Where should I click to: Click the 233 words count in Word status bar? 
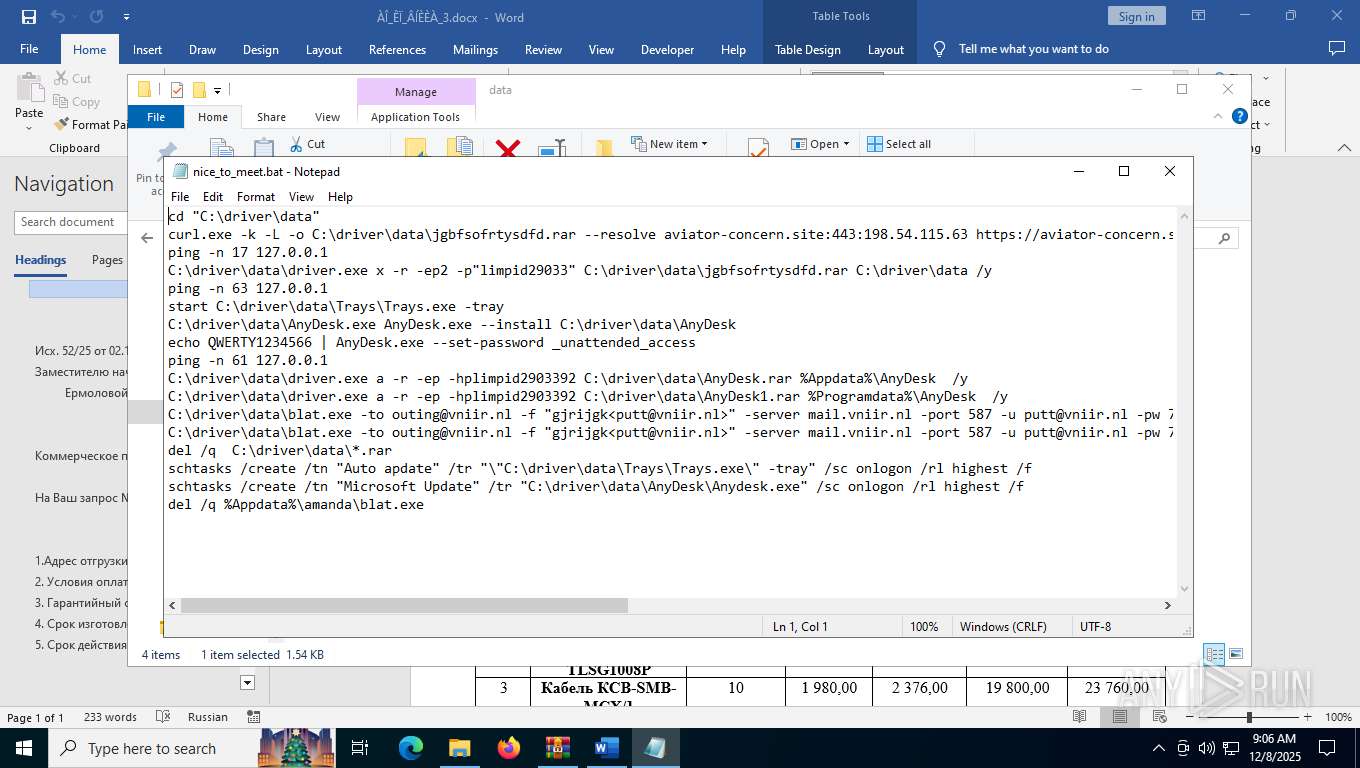[110, 717]
